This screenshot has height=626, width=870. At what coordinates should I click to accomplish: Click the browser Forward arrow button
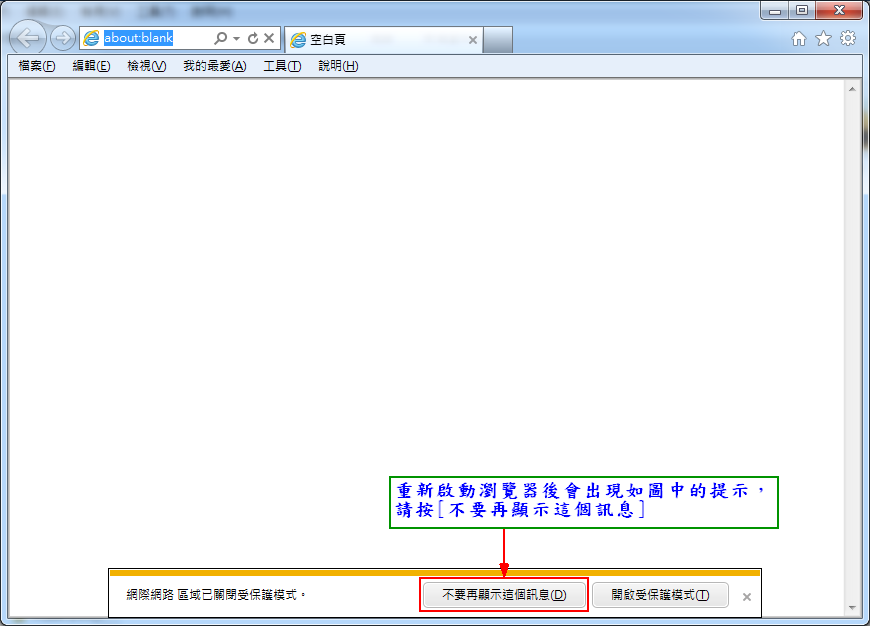click(63, 39)
